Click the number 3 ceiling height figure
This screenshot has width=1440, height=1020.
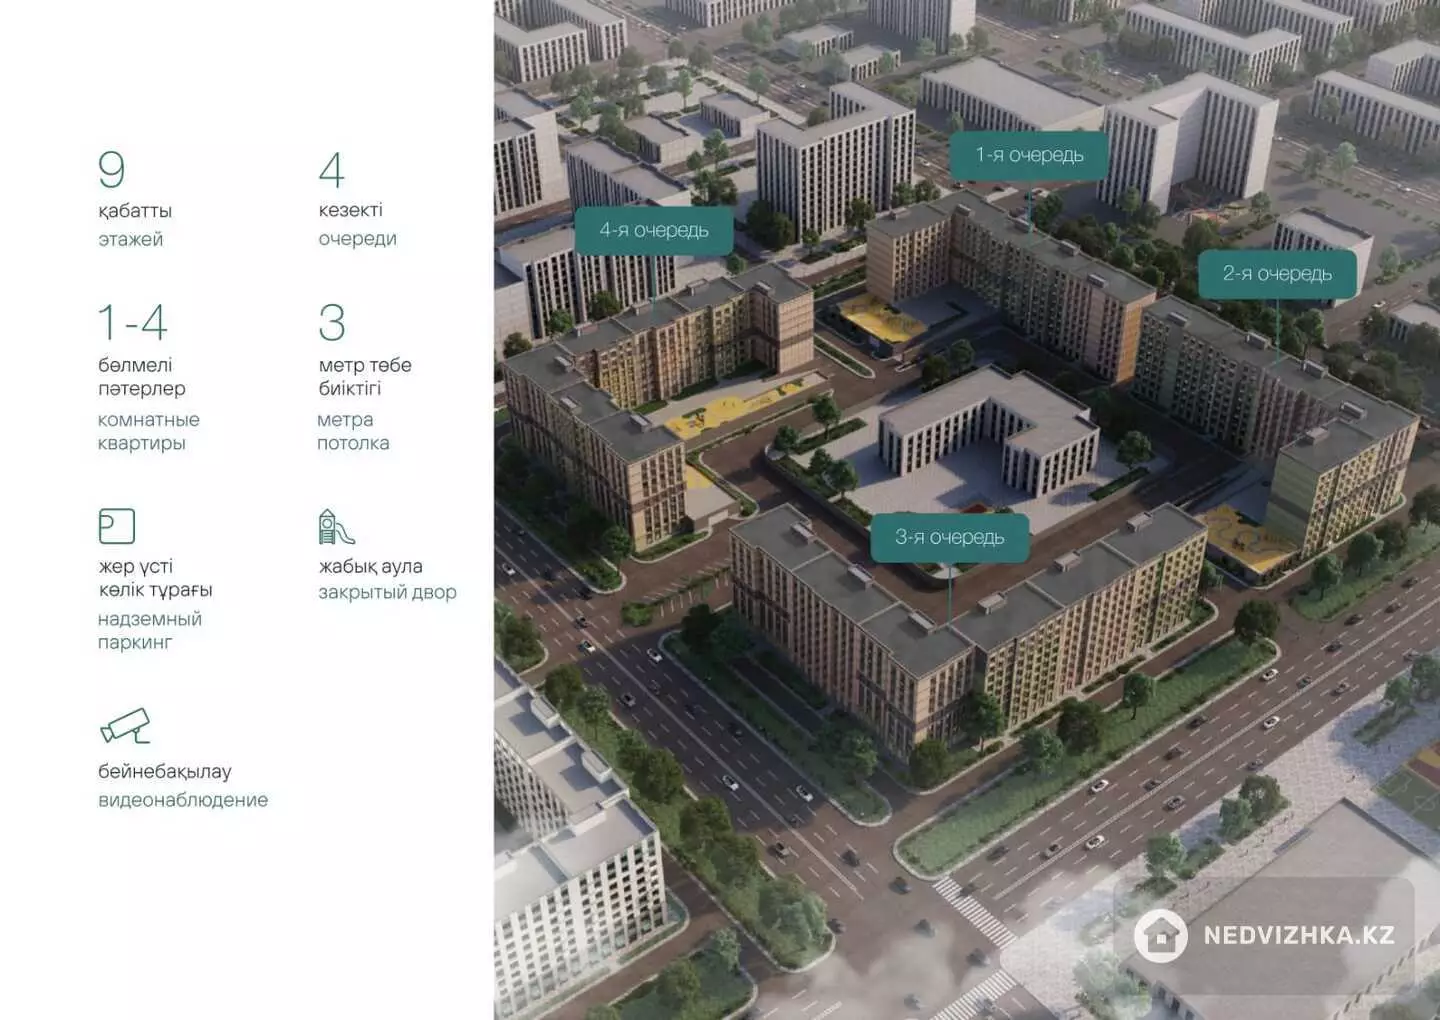pyautogui.click(x=332, y=323)
